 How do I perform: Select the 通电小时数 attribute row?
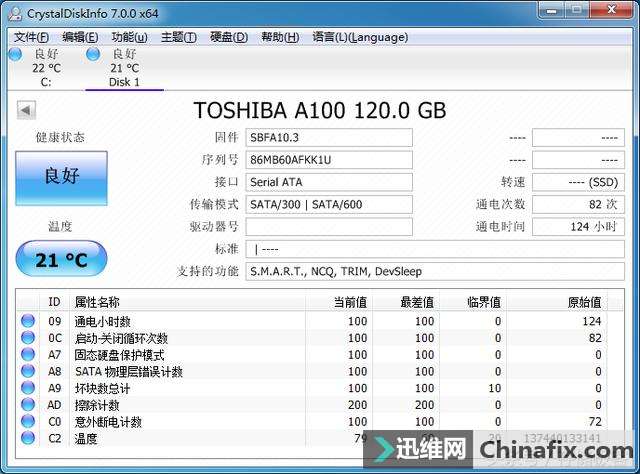(312, 321)
